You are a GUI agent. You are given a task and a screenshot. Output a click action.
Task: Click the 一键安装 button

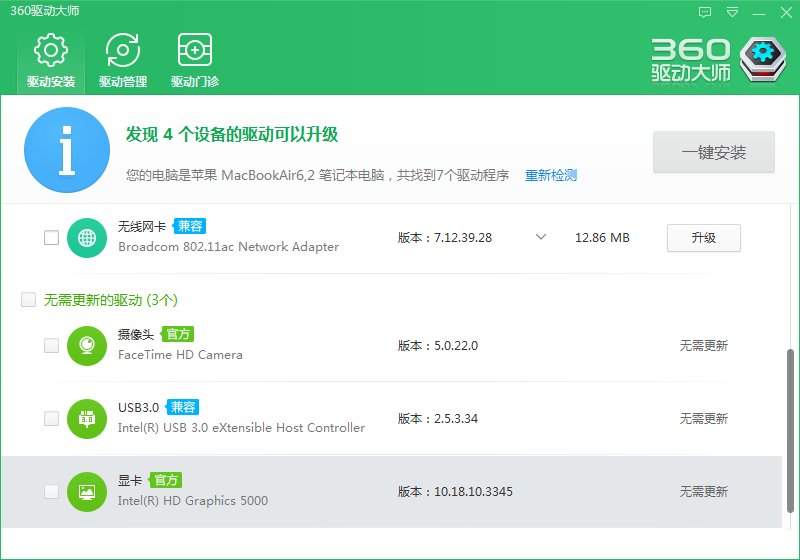714,152
